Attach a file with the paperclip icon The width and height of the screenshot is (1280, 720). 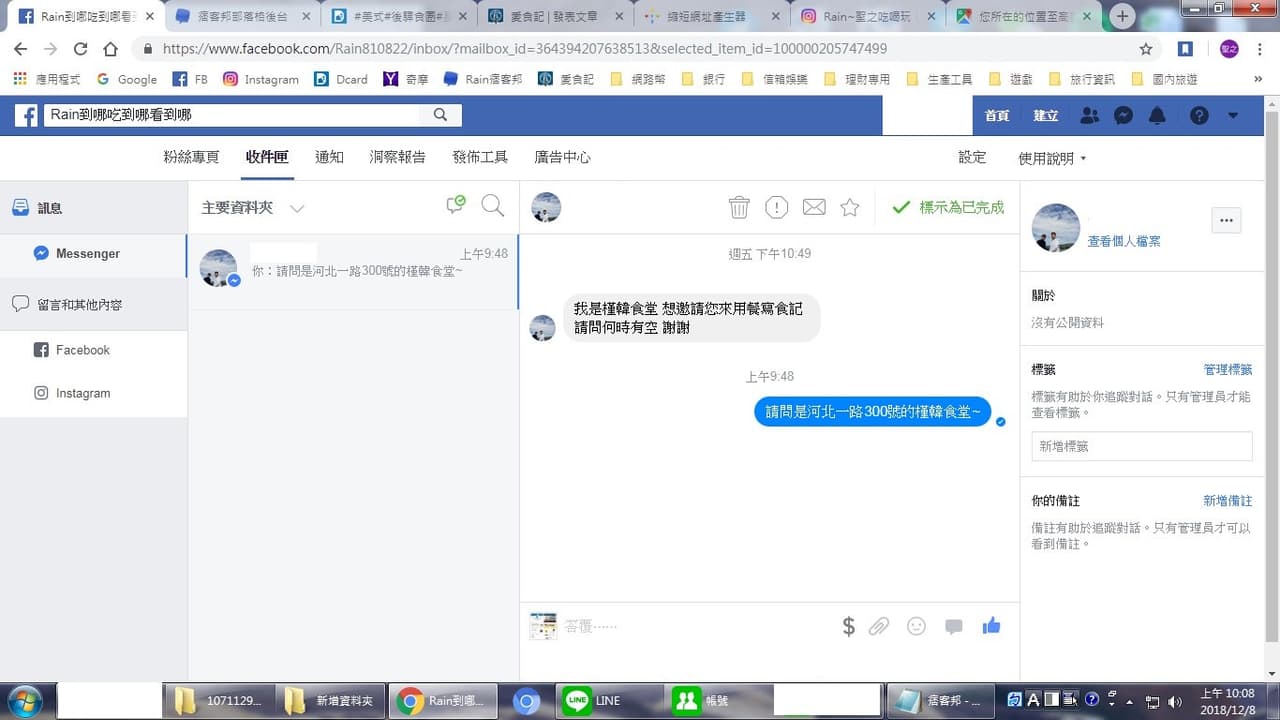(x=878, y=626)
